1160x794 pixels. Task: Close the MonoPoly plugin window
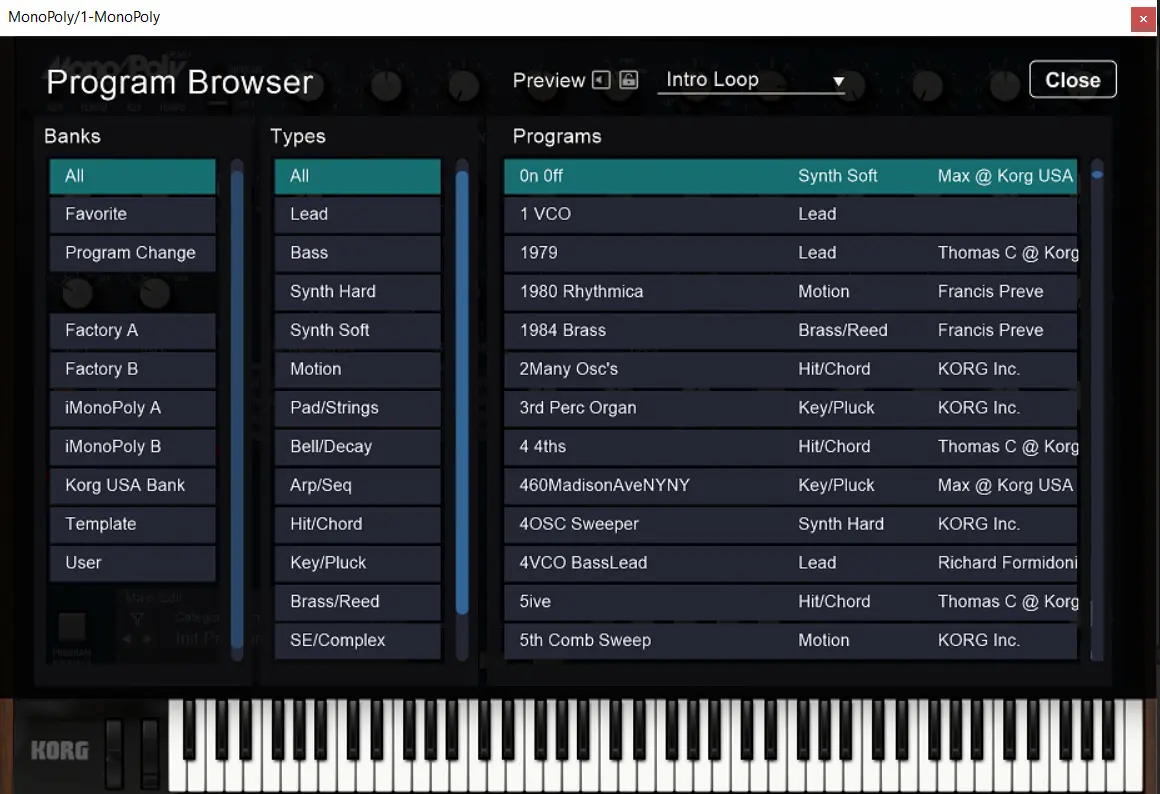[1143, 19]
